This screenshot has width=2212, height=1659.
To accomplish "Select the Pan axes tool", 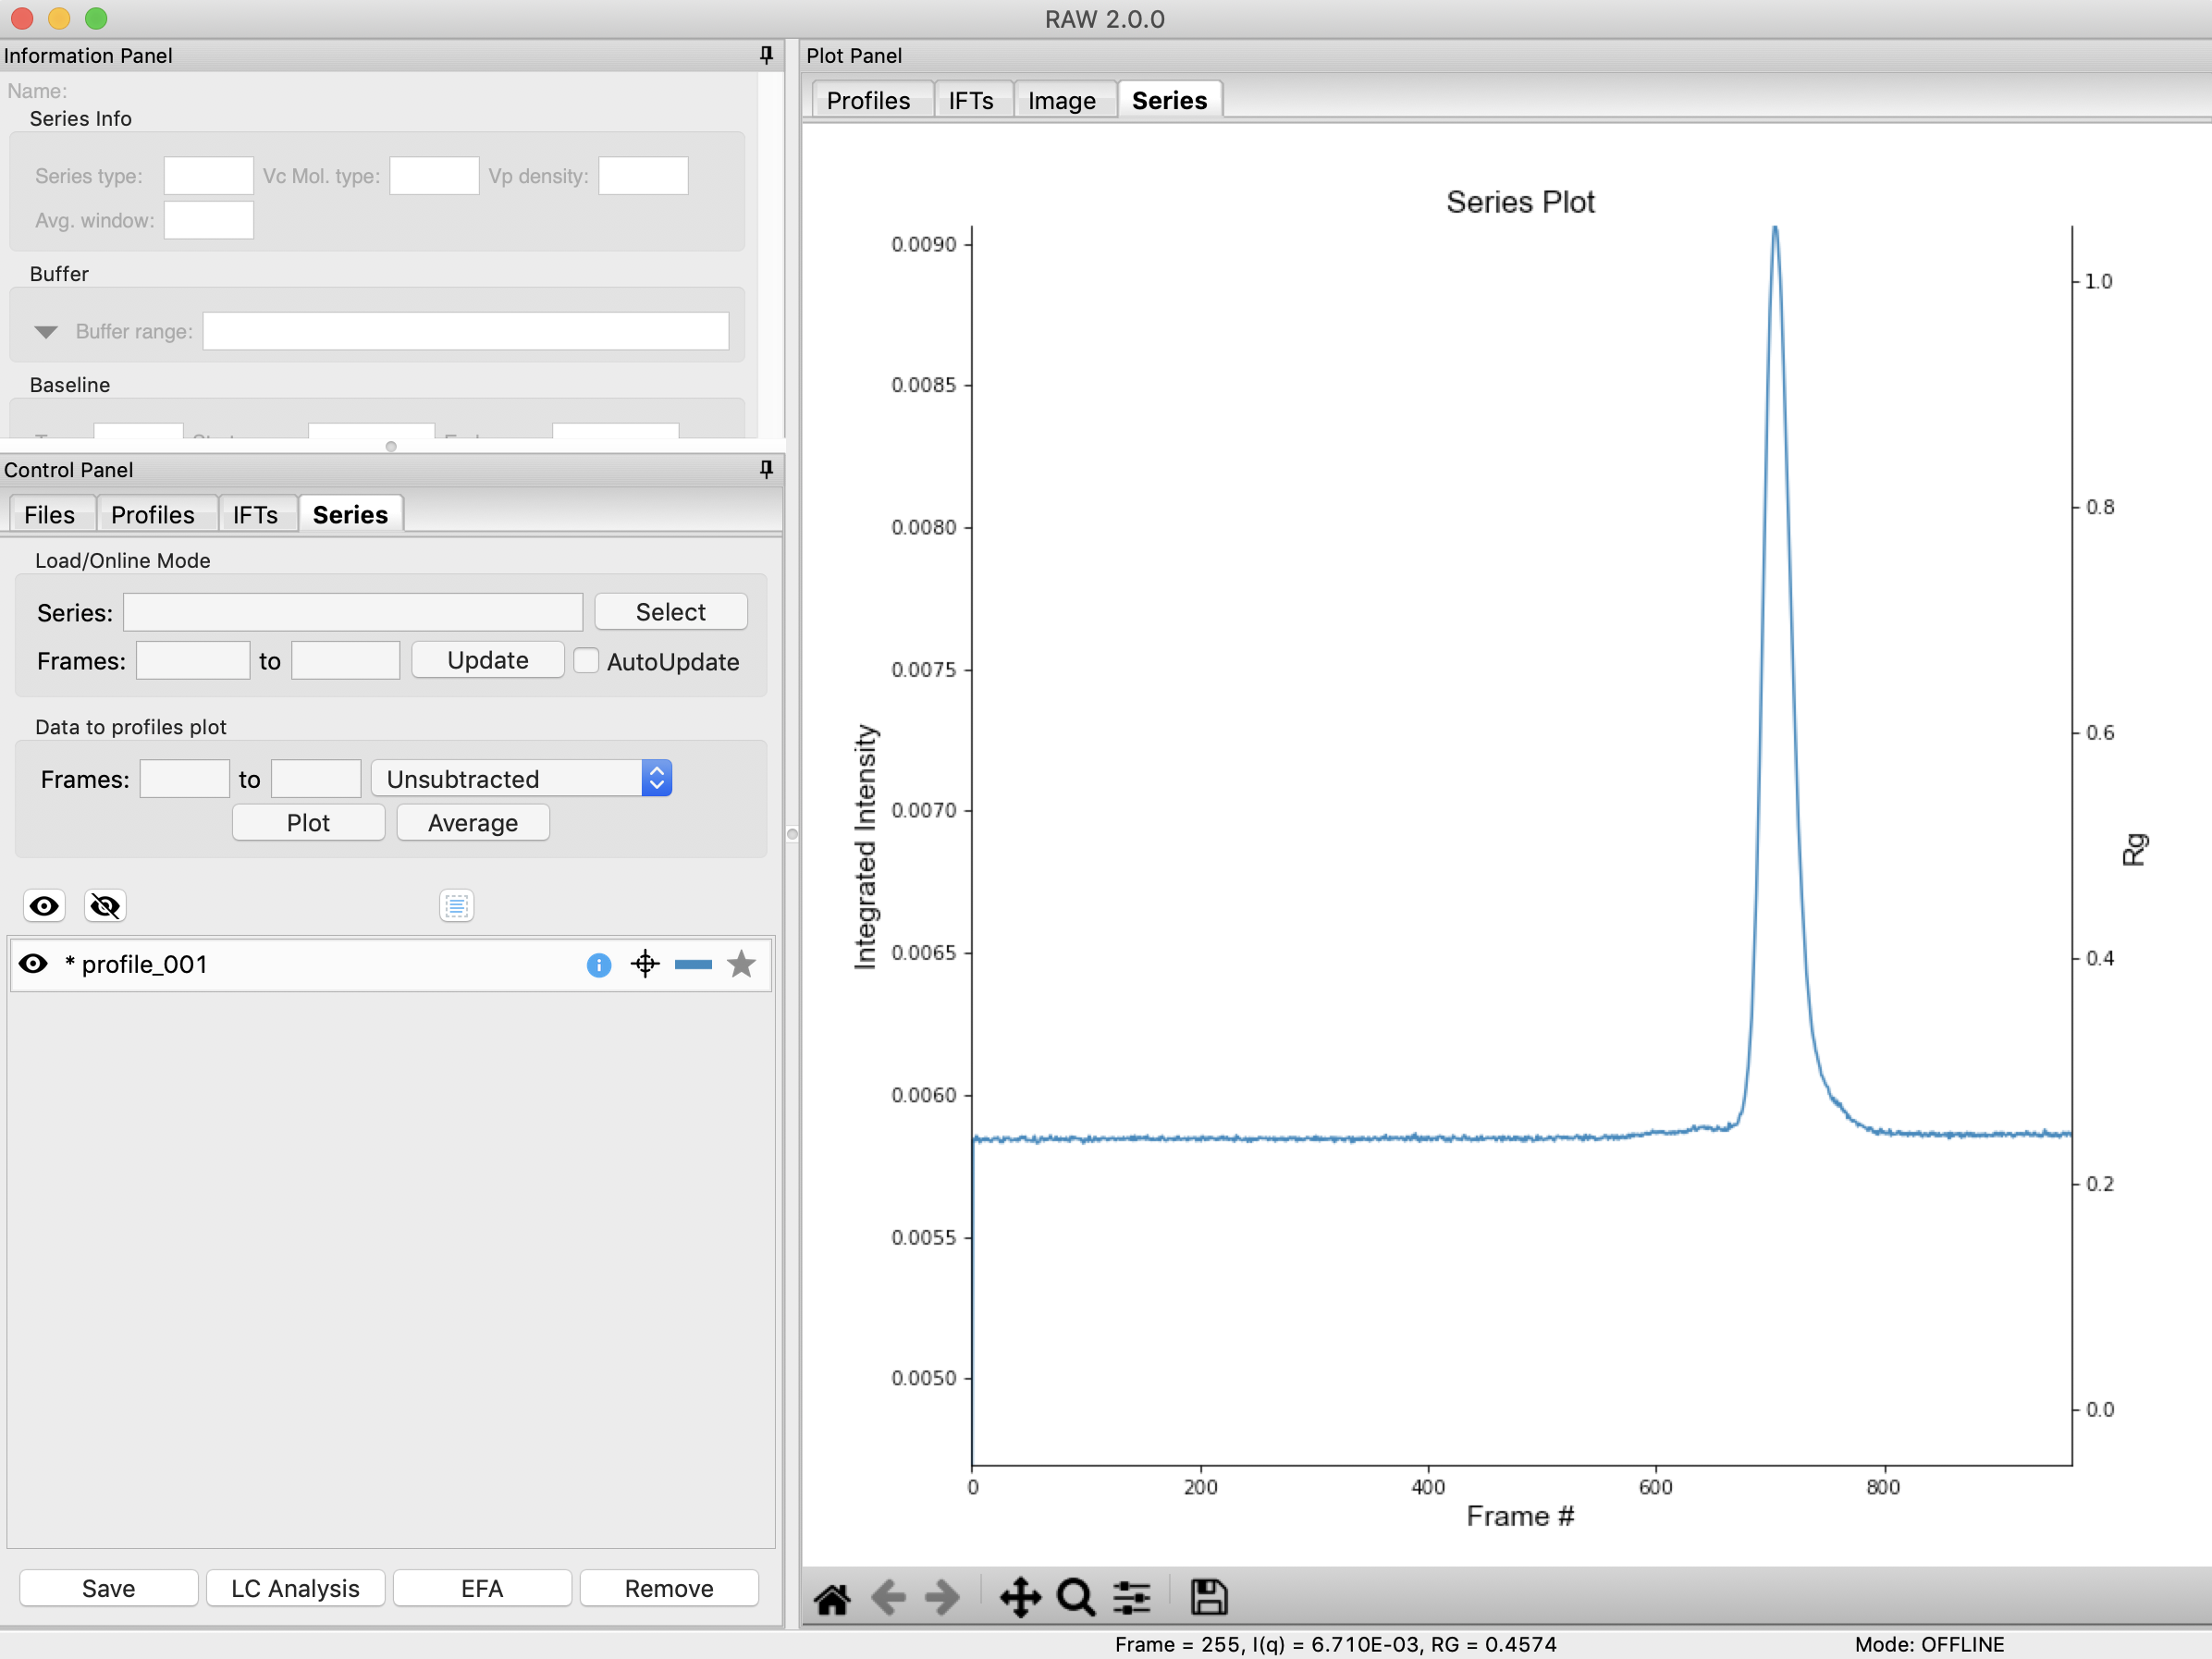I will click(x=1019, y=1597).
